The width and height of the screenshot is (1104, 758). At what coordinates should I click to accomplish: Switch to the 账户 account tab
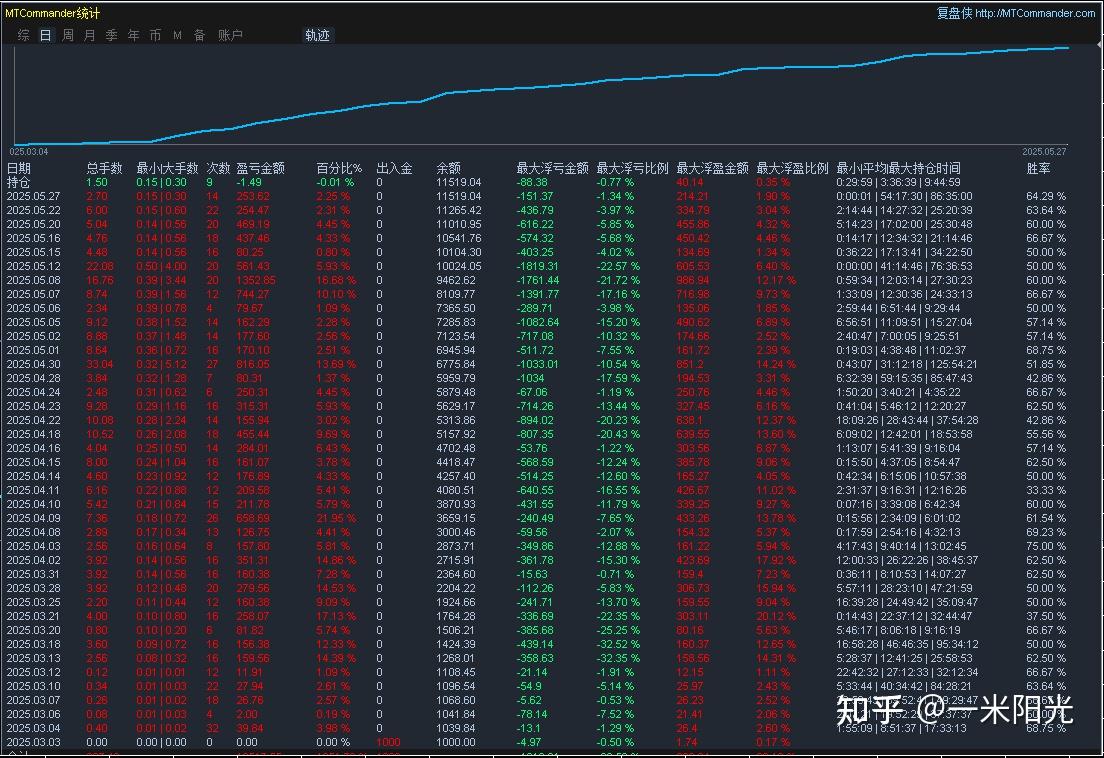pyautogui.click(x=230, y=34)
